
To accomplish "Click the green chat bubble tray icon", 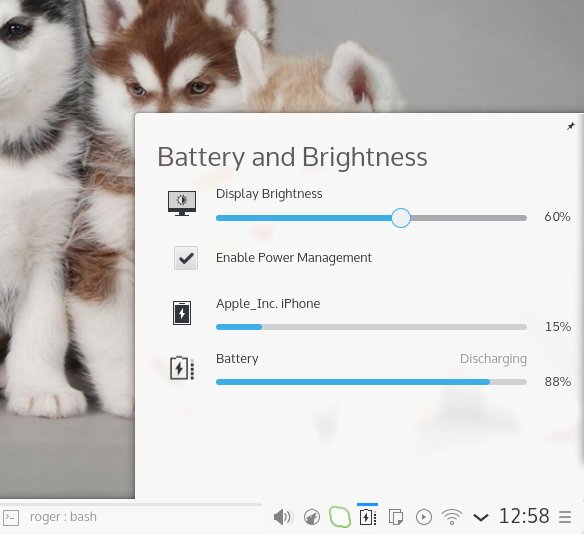I will [x=340, y=517].
